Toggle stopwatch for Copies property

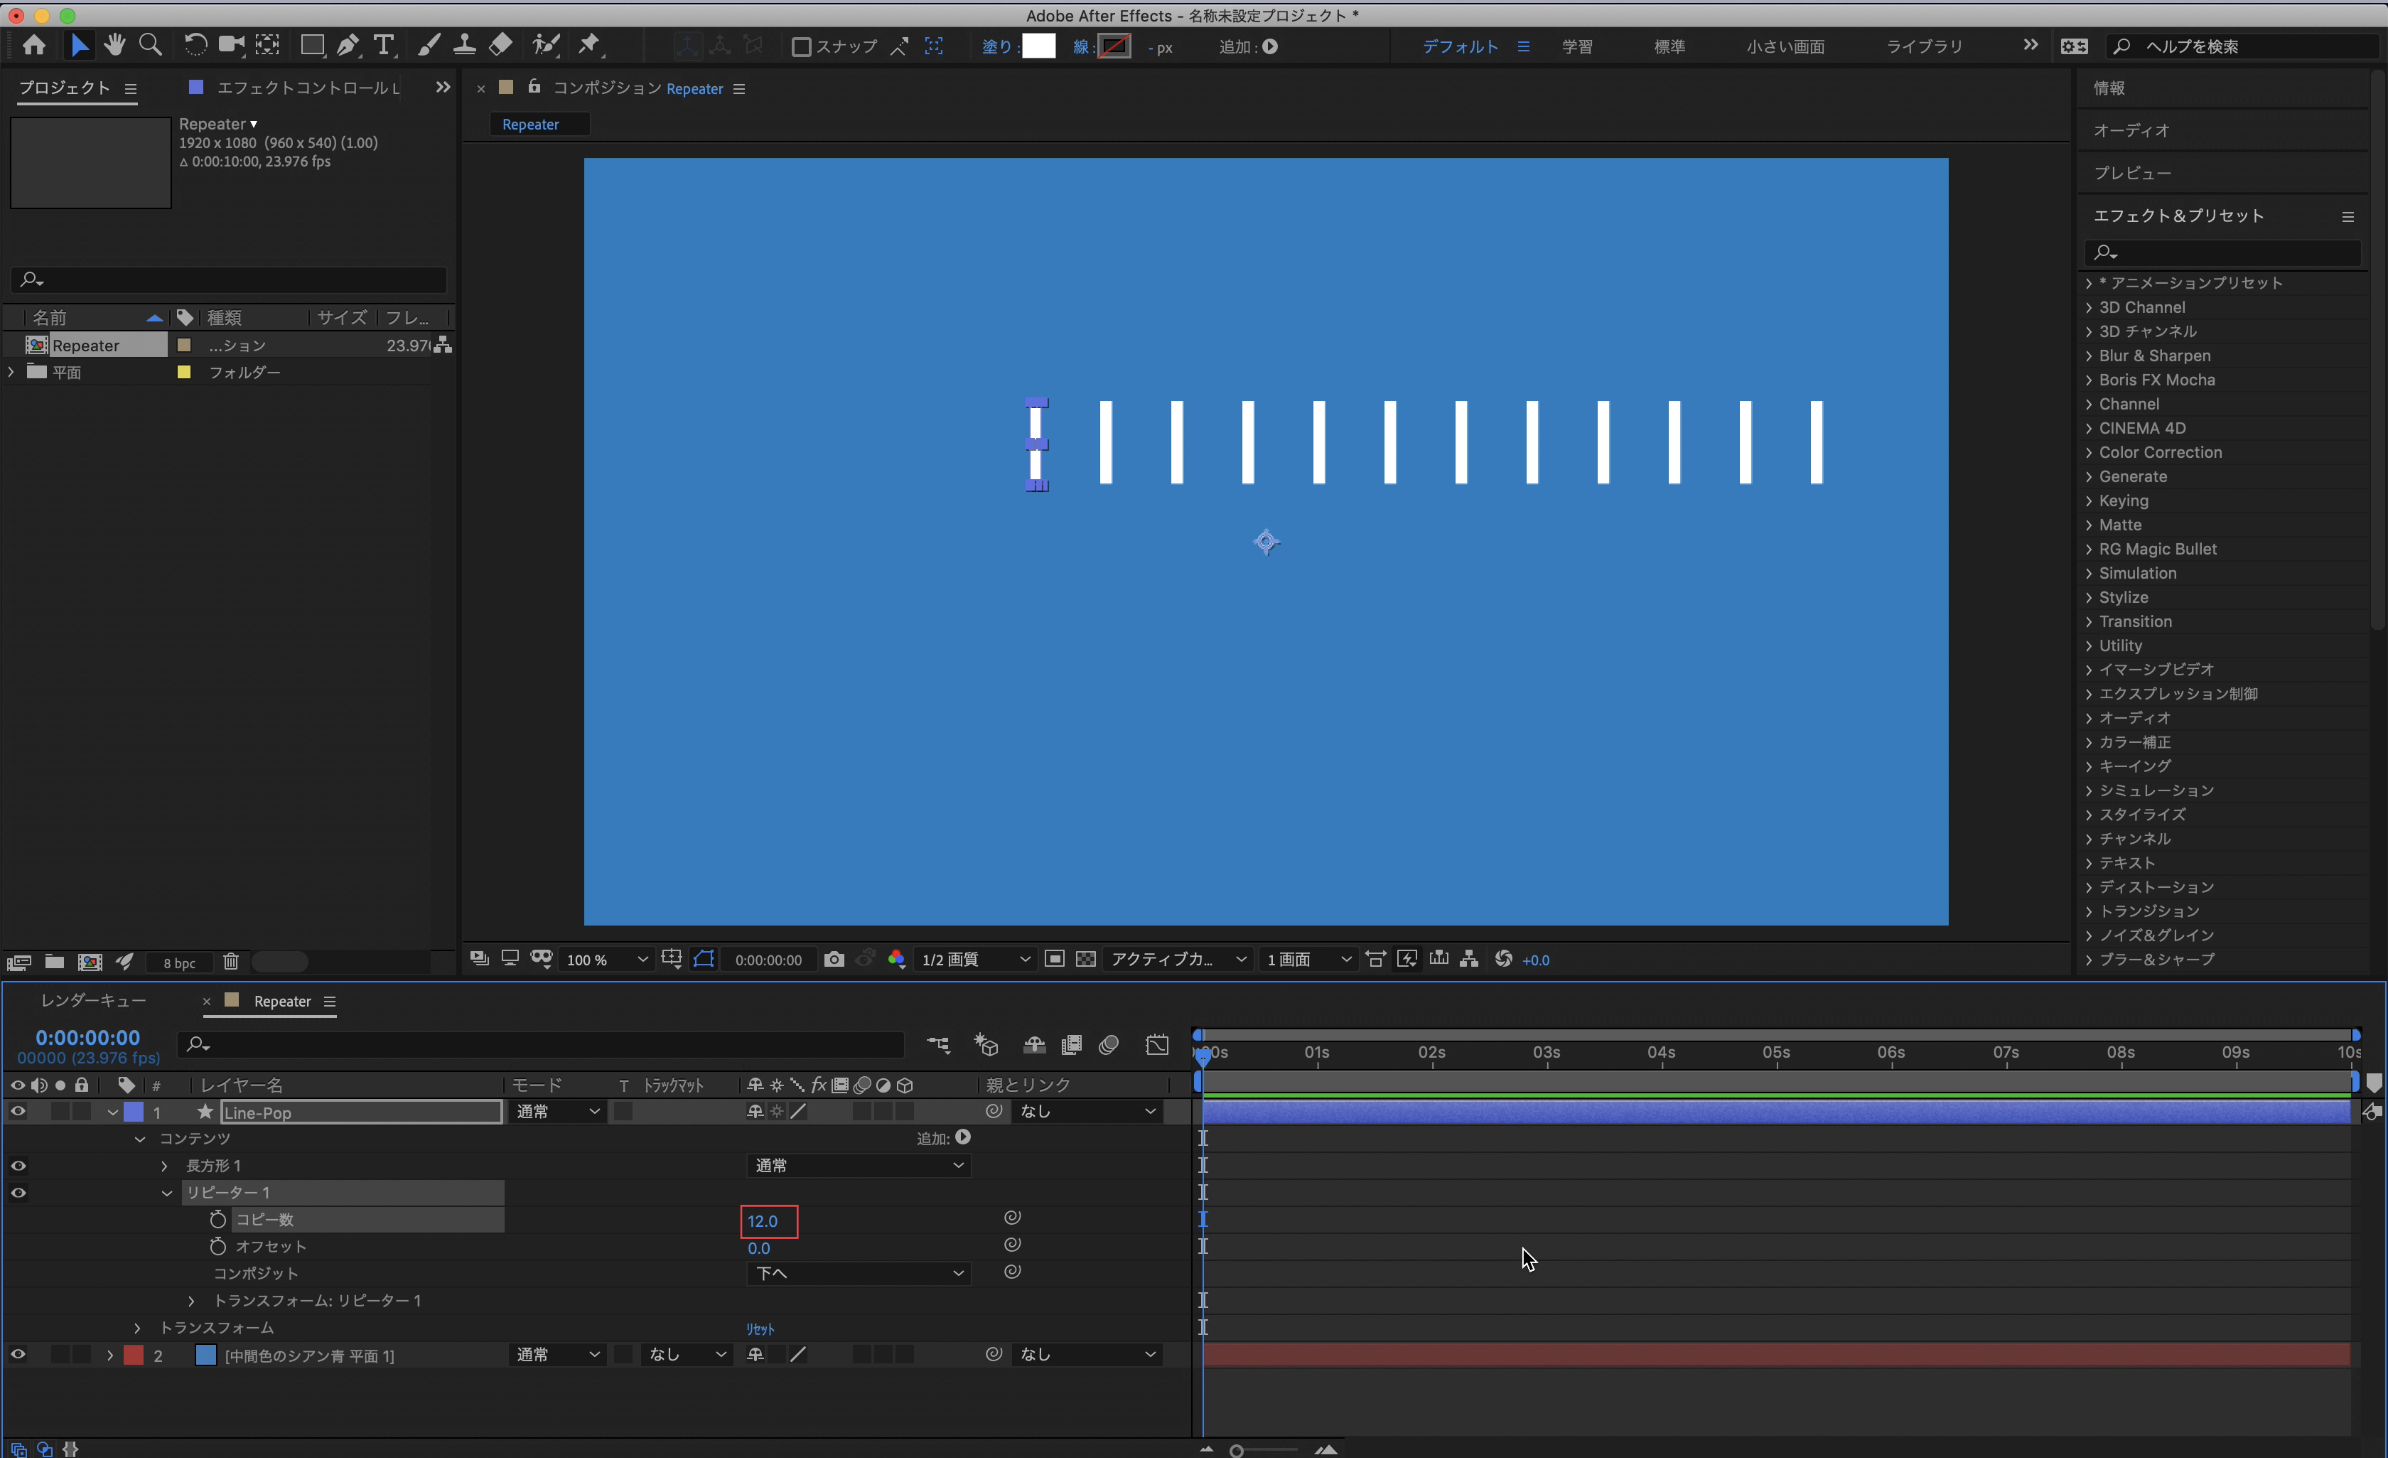point(217,1220)
